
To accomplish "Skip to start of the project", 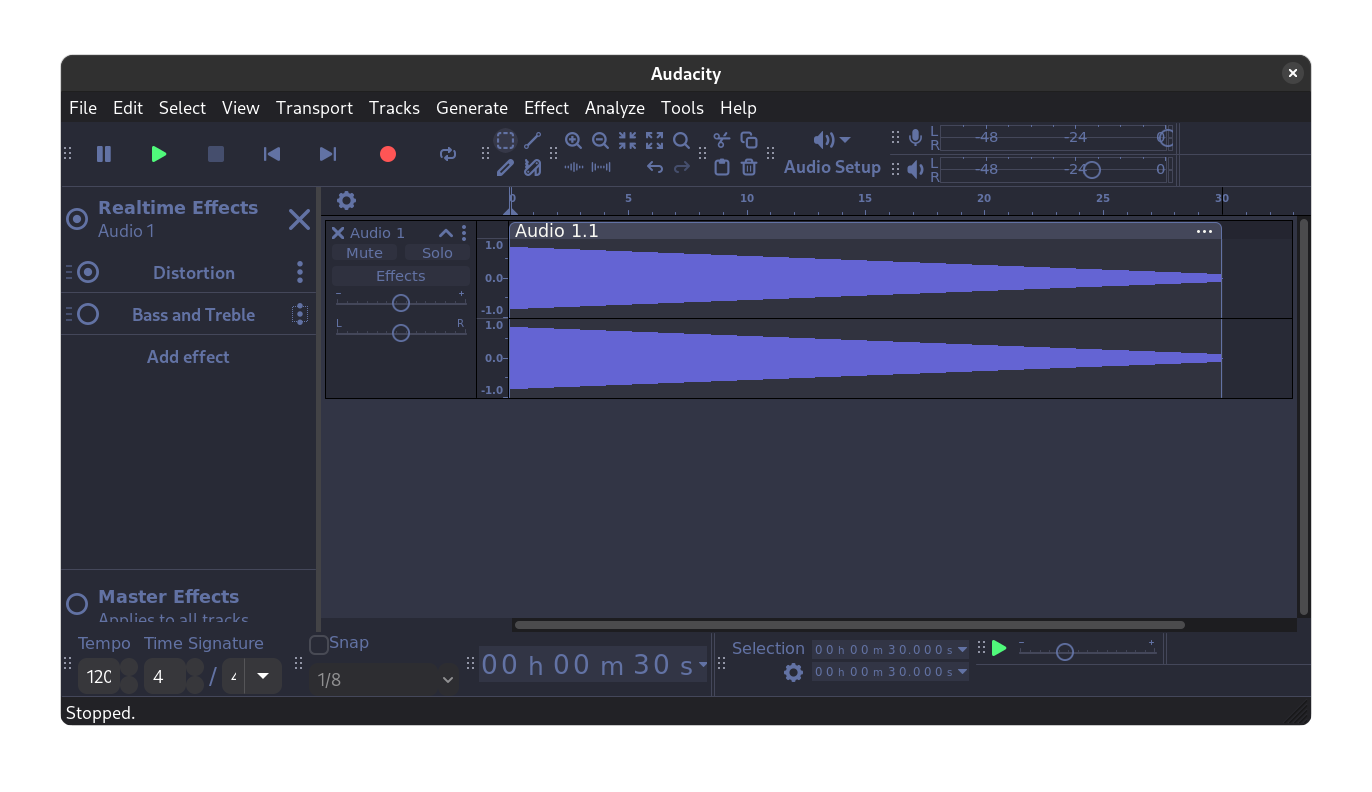I will pos(271,154).
